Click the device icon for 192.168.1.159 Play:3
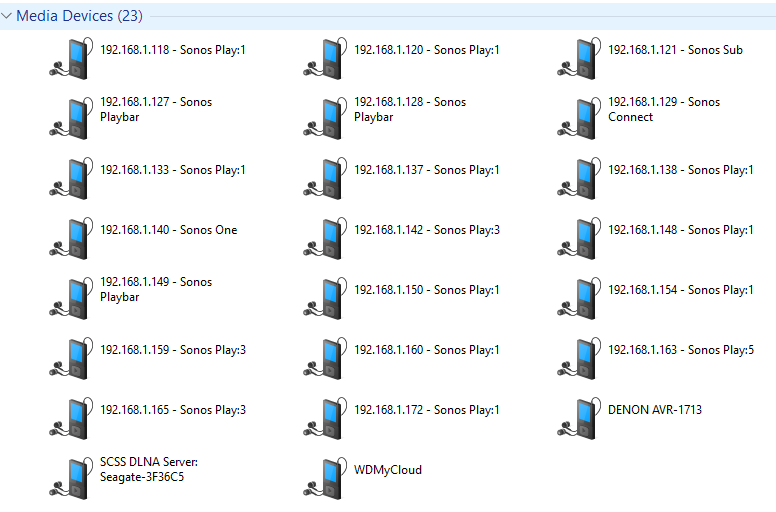The image size is (776, 512). click(x=71, y=359)
